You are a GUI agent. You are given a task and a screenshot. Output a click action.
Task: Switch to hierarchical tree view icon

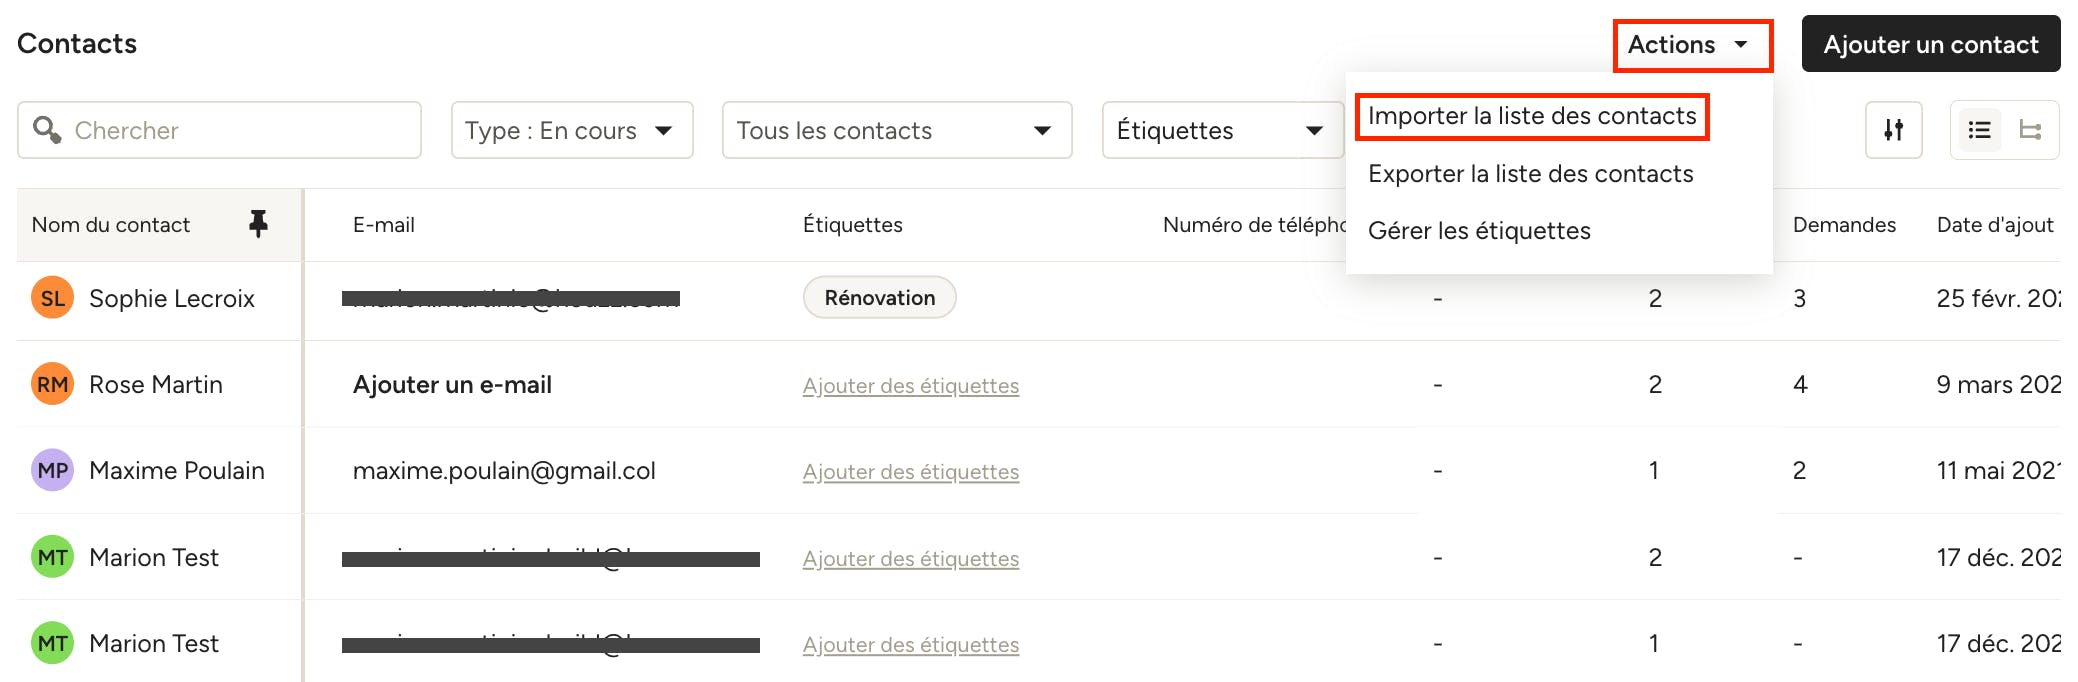2030,130
